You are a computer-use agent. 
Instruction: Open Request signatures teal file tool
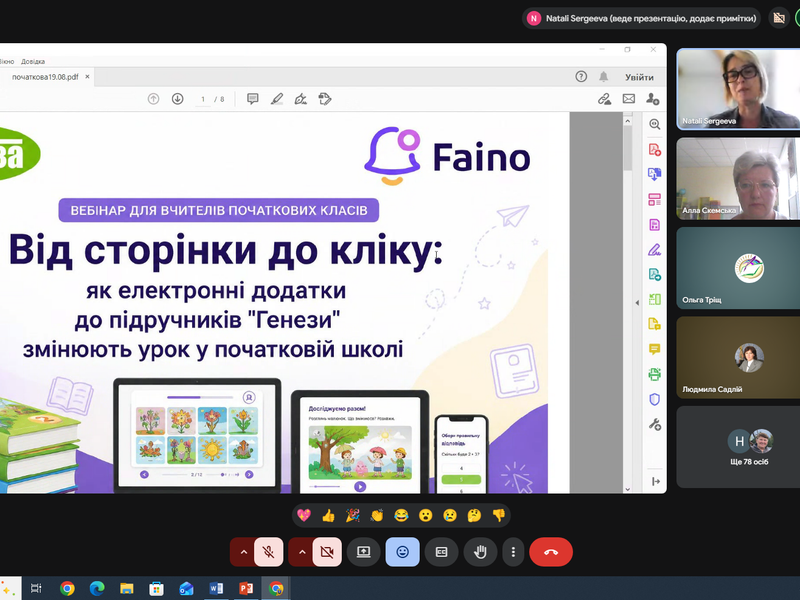coord(655,274)
